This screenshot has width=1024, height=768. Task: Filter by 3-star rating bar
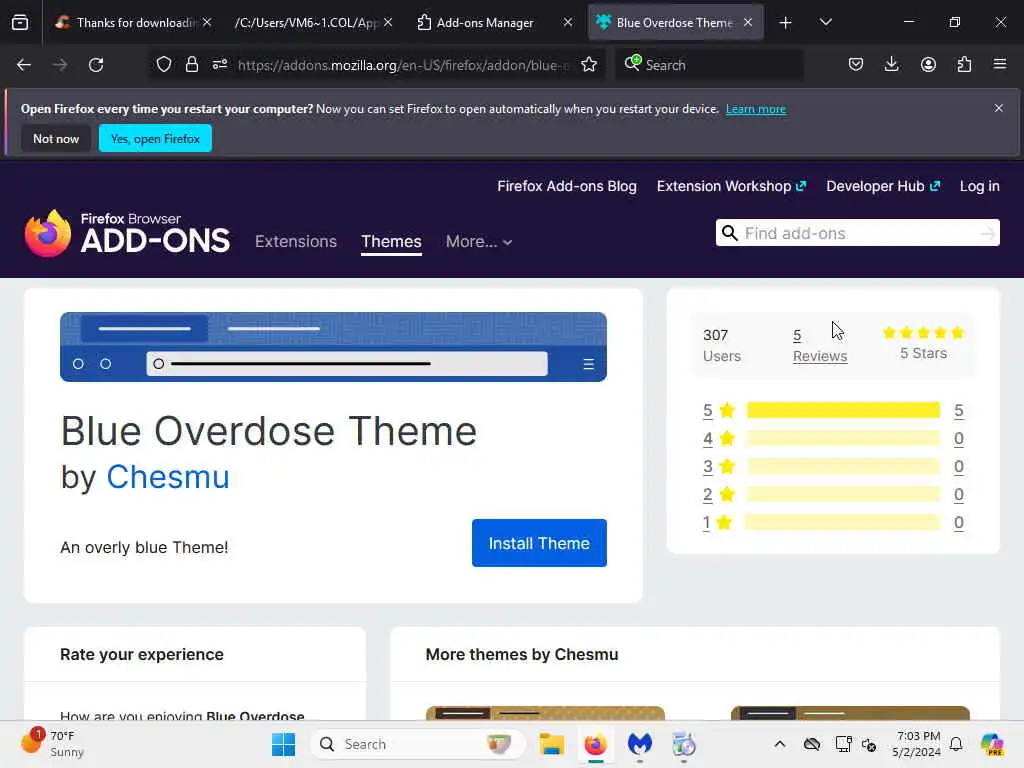[x=843, y=466]
